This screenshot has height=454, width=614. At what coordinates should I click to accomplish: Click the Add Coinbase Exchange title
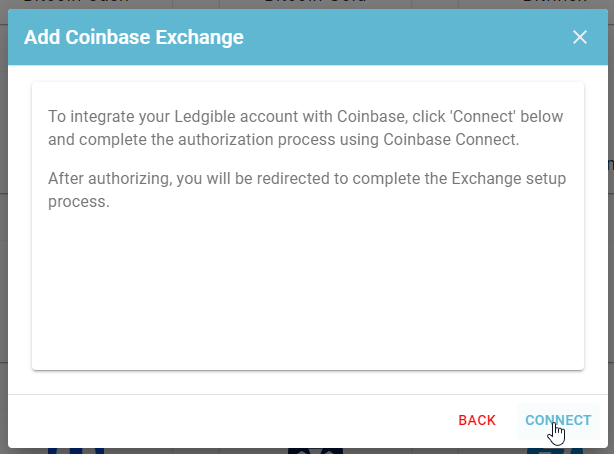coord(134,37)
